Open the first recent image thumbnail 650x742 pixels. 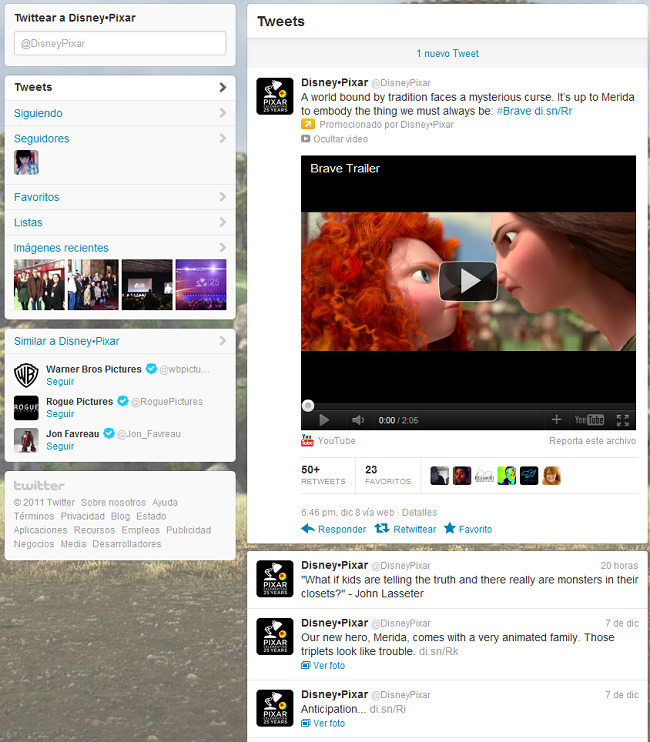pos(39,284)
